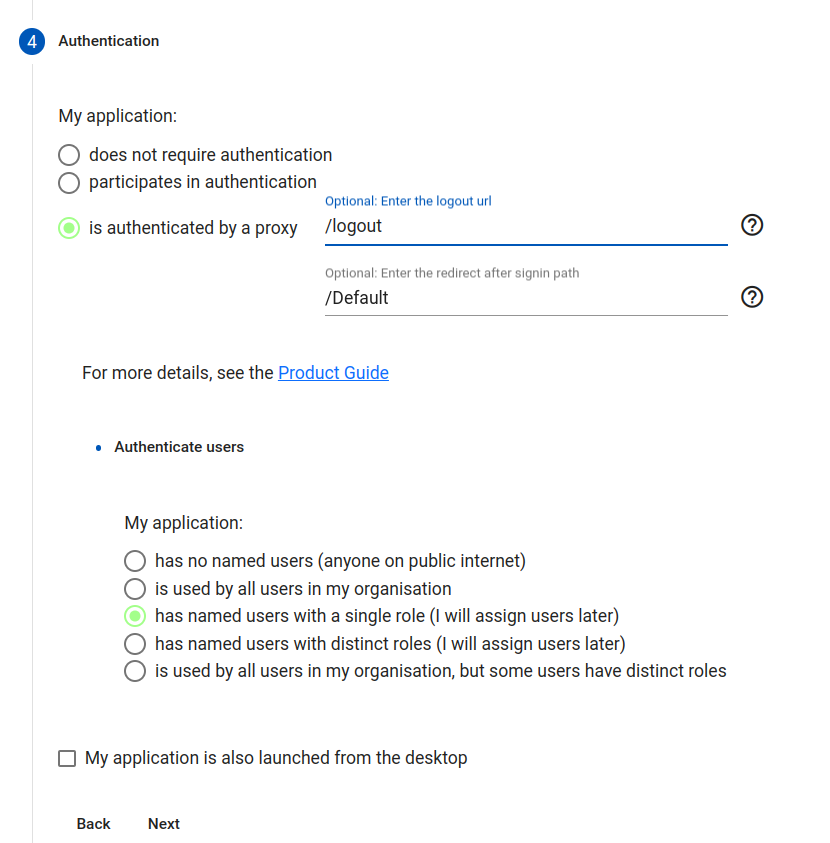Open the Product Guide link
This screenshot has height=843, width=830.
(x=333, y=373)
